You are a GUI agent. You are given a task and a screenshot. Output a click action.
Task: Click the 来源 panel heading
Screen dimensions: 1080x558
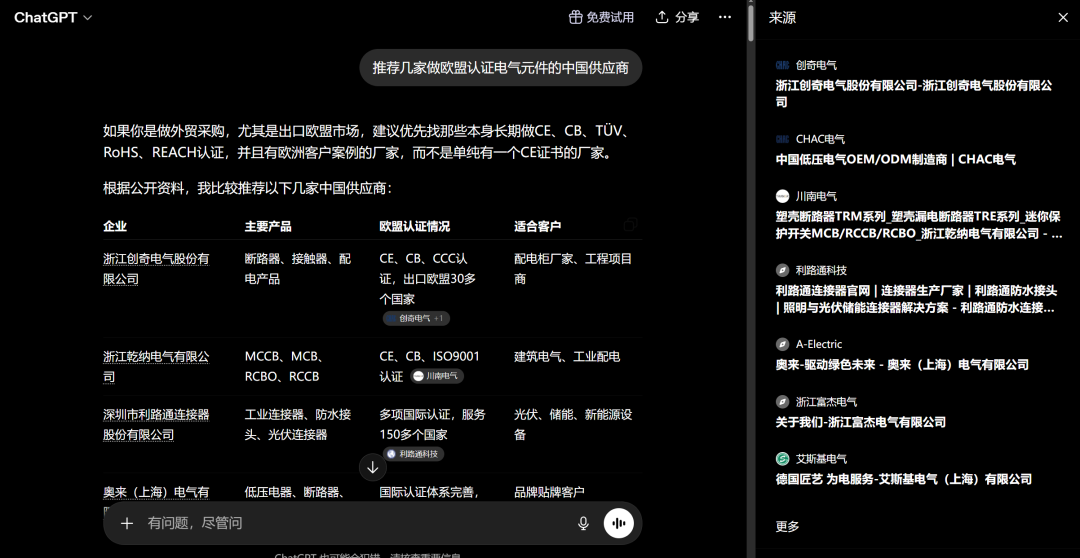click(x=782, y=18)
